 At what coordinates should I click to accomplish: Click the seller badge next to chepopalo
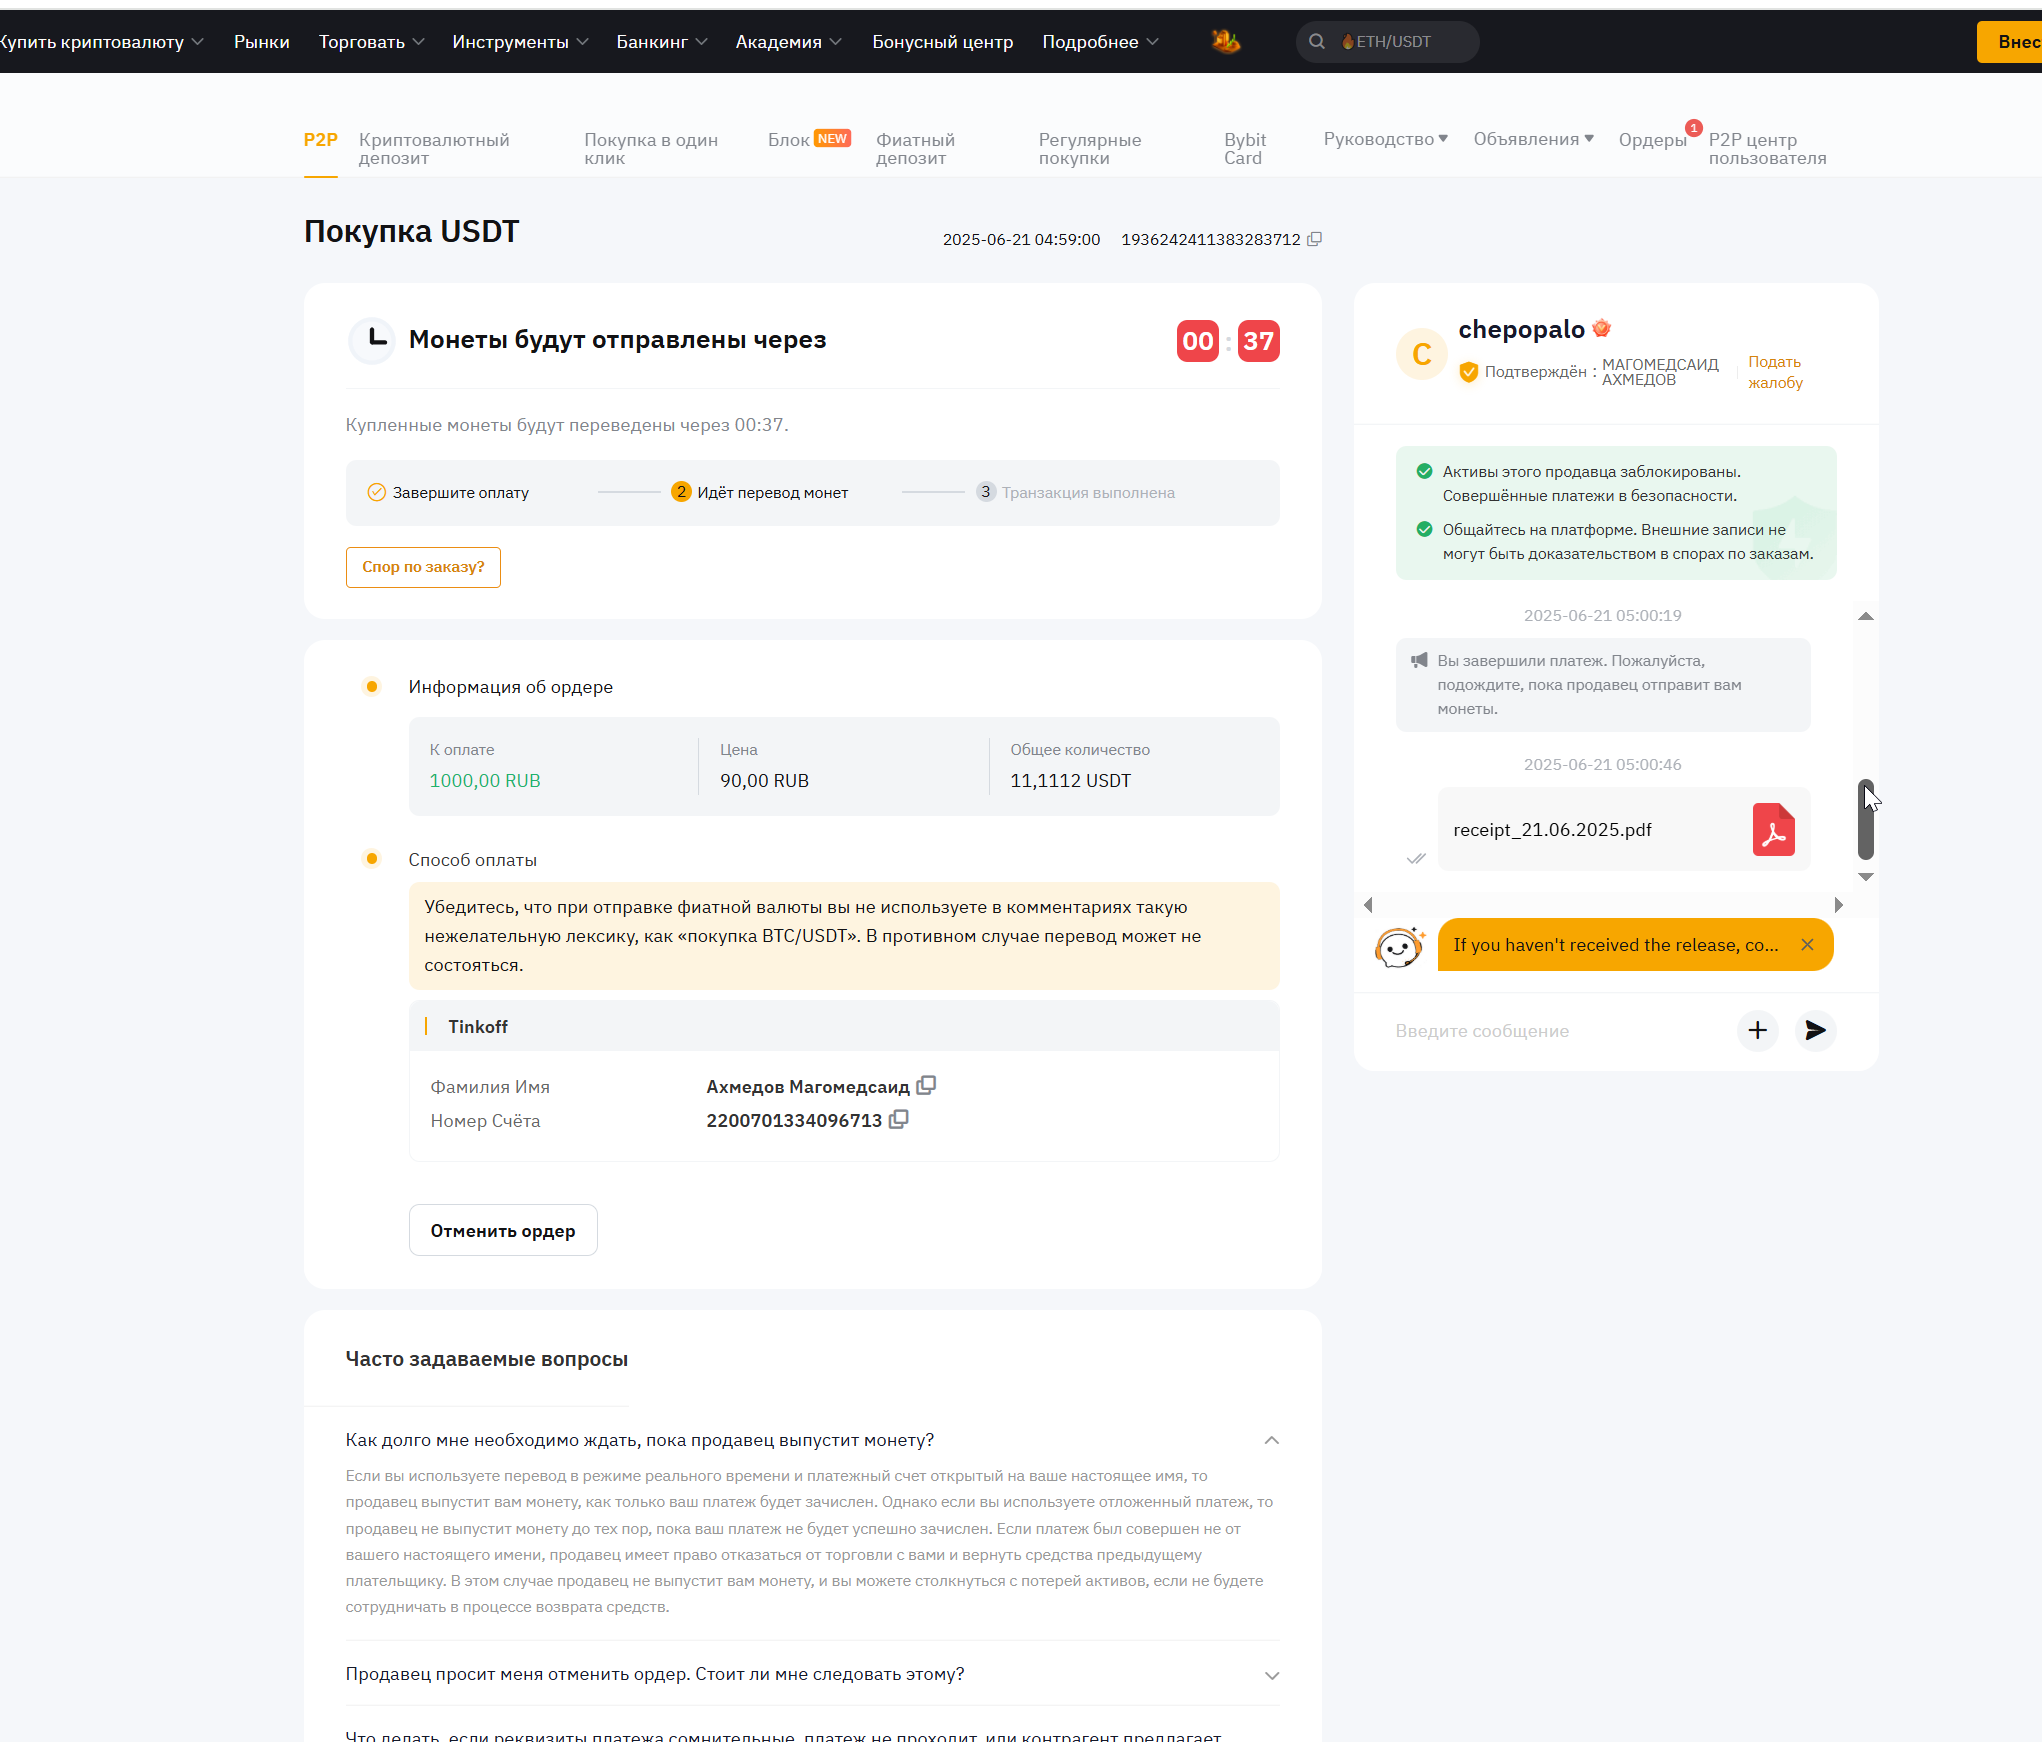pyautogui.click(x=1601, y=328)
